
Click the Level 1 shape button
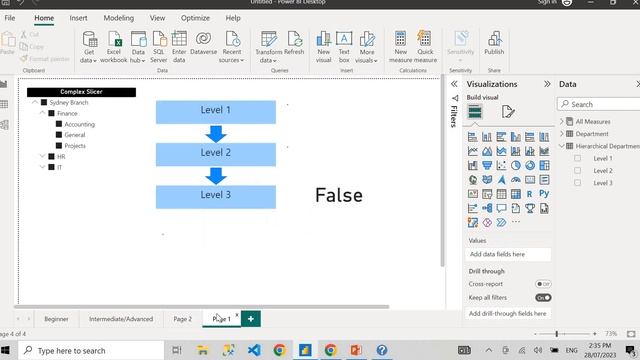[216, 112]
